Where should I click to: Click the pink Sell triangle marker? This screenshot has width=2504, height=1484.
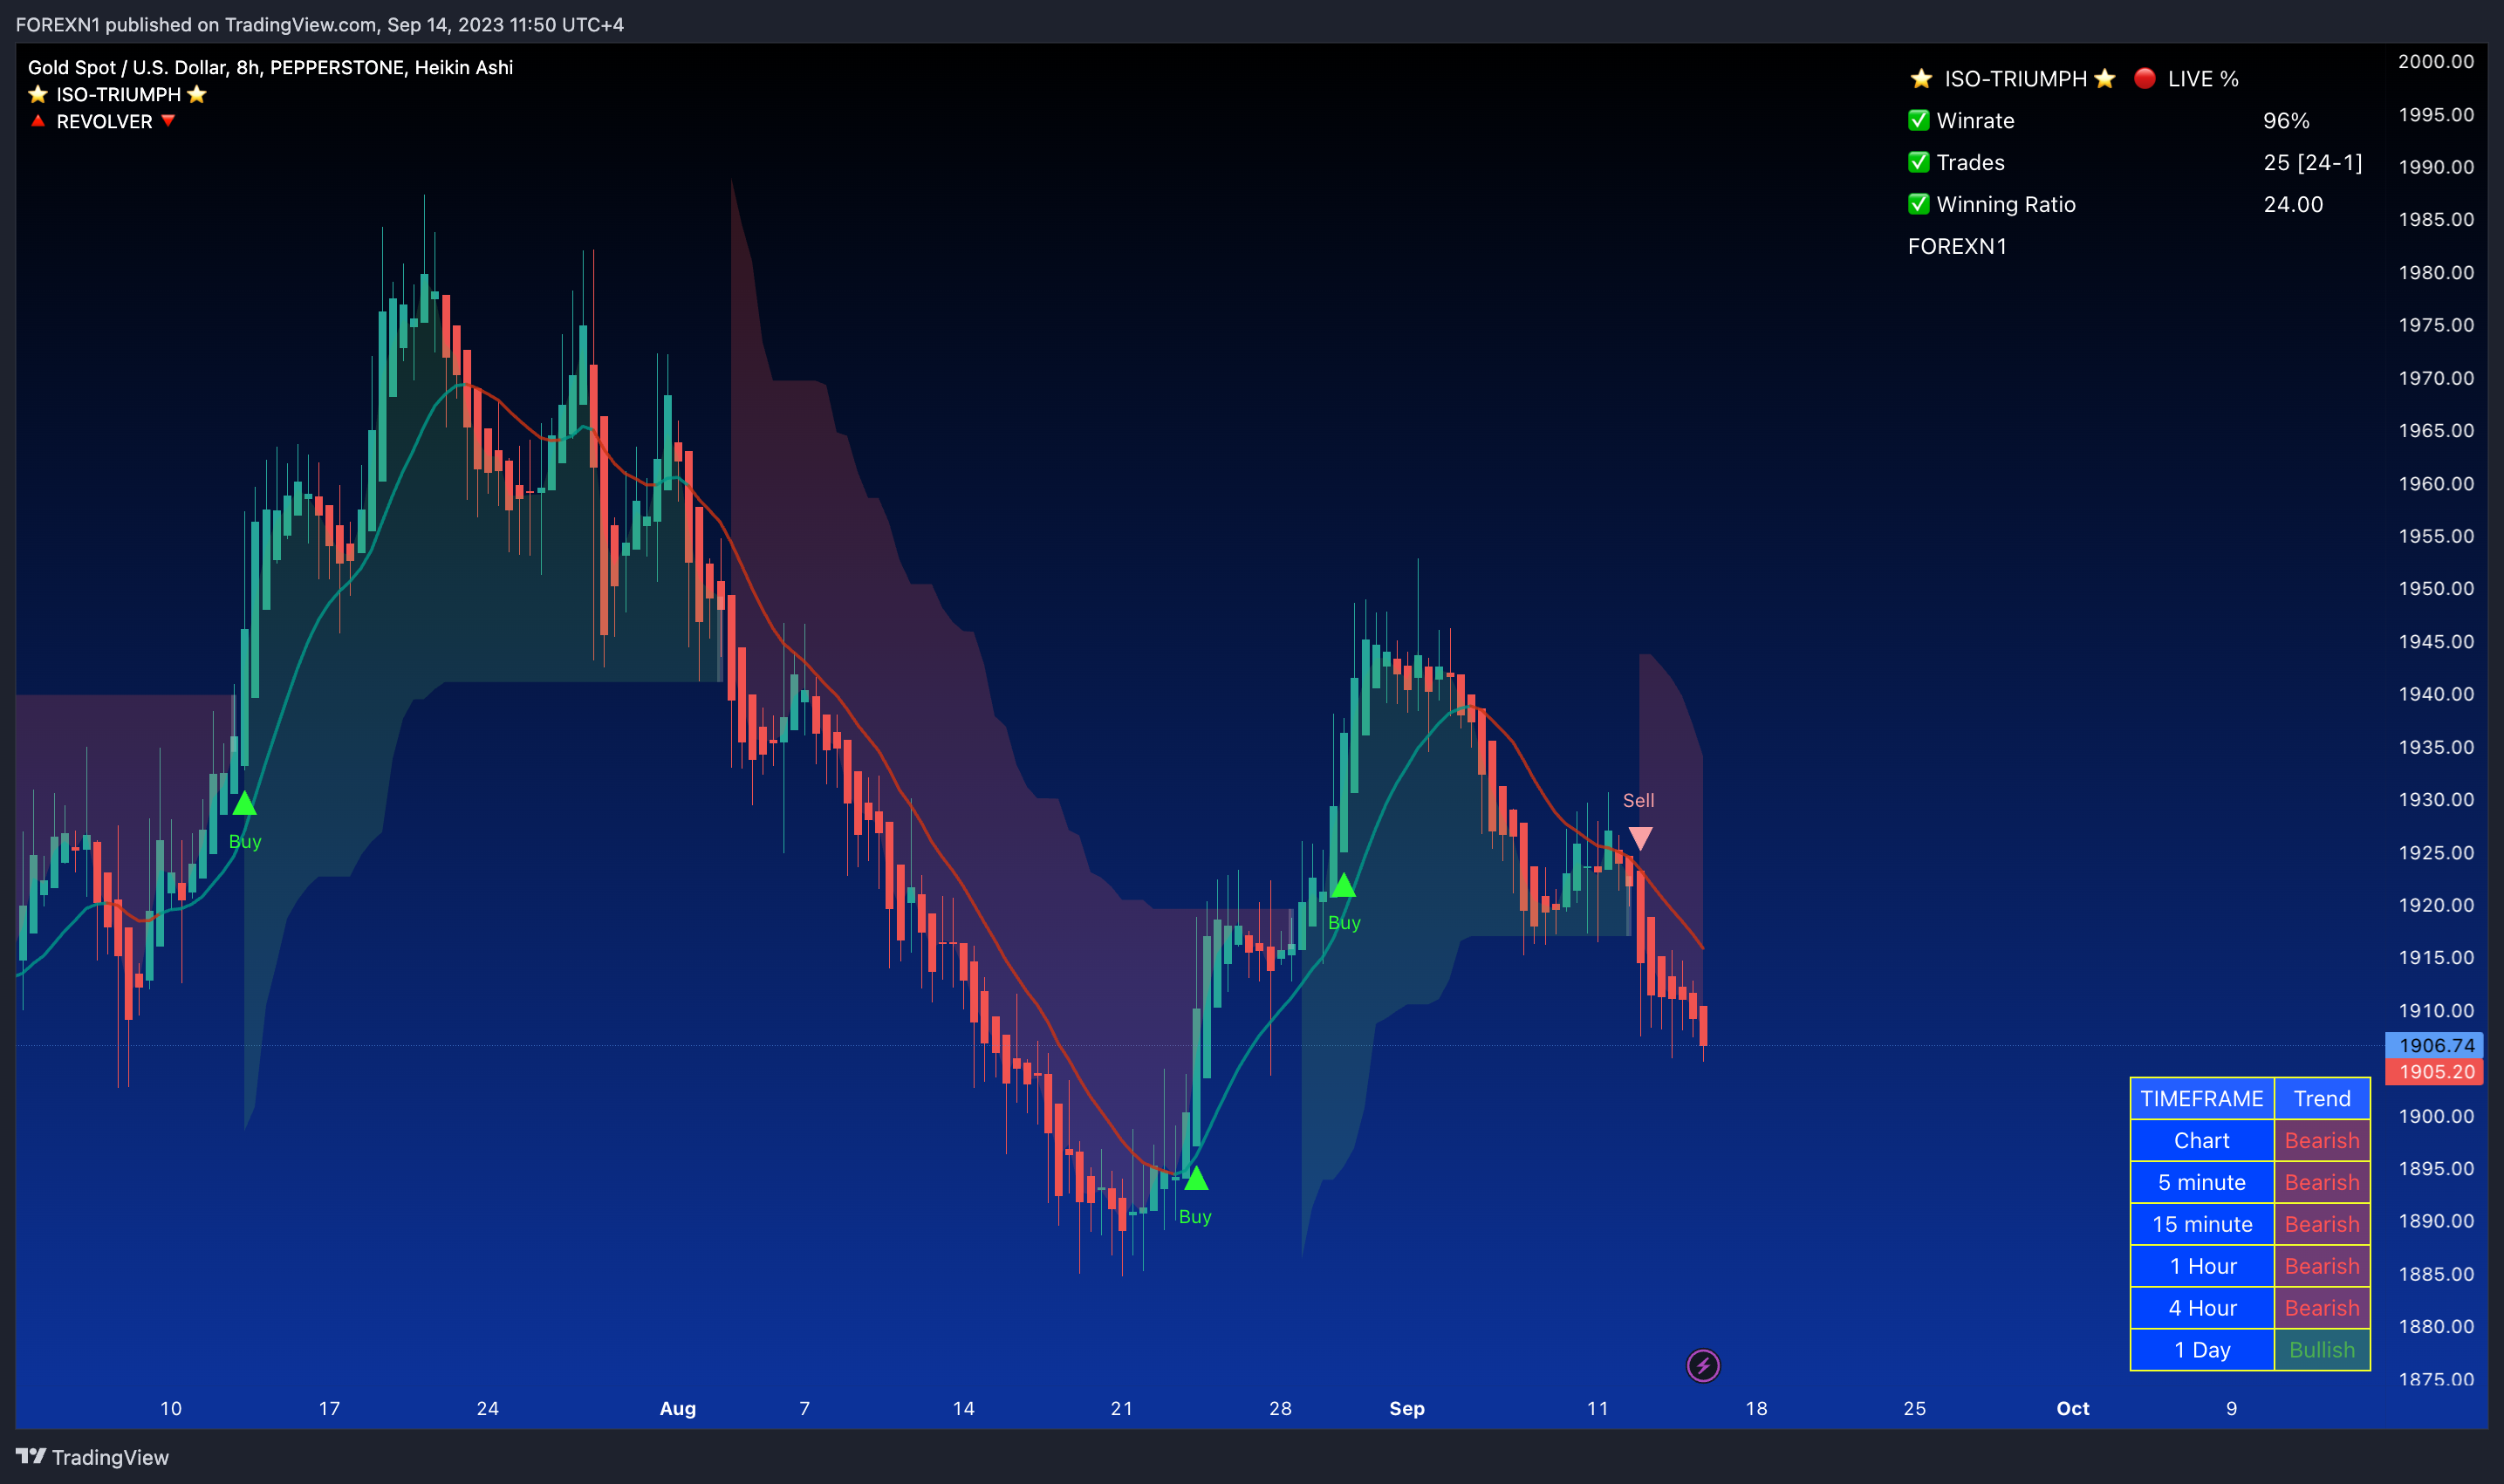click(1640, 838)
